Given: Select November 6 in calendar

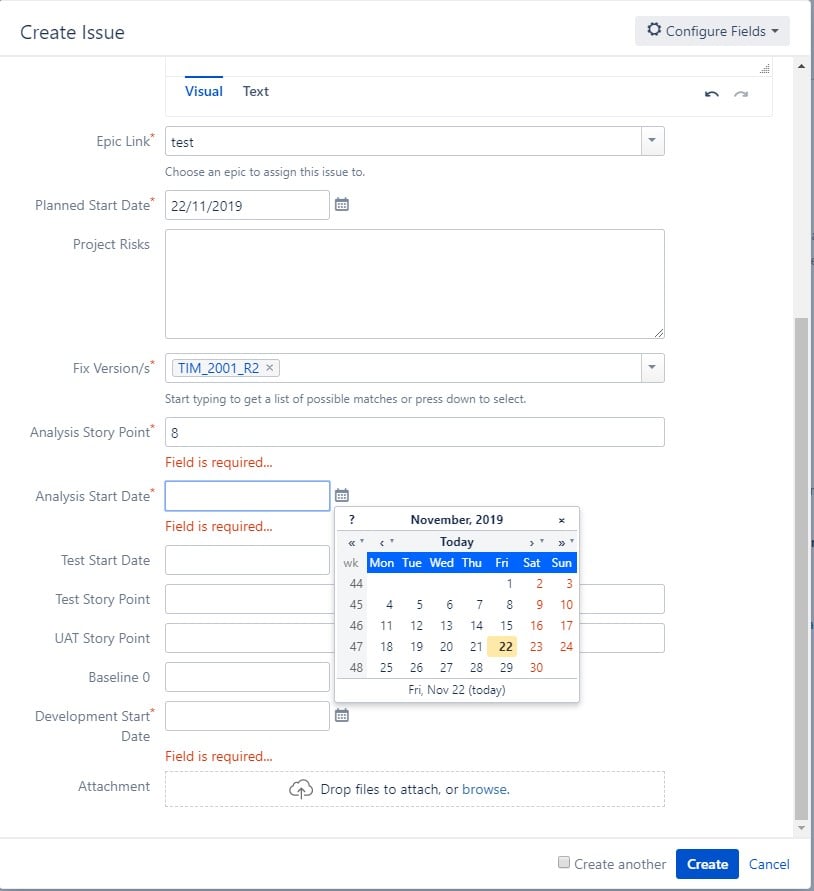Looking at the screenshot, I should (x=449, y=605).
